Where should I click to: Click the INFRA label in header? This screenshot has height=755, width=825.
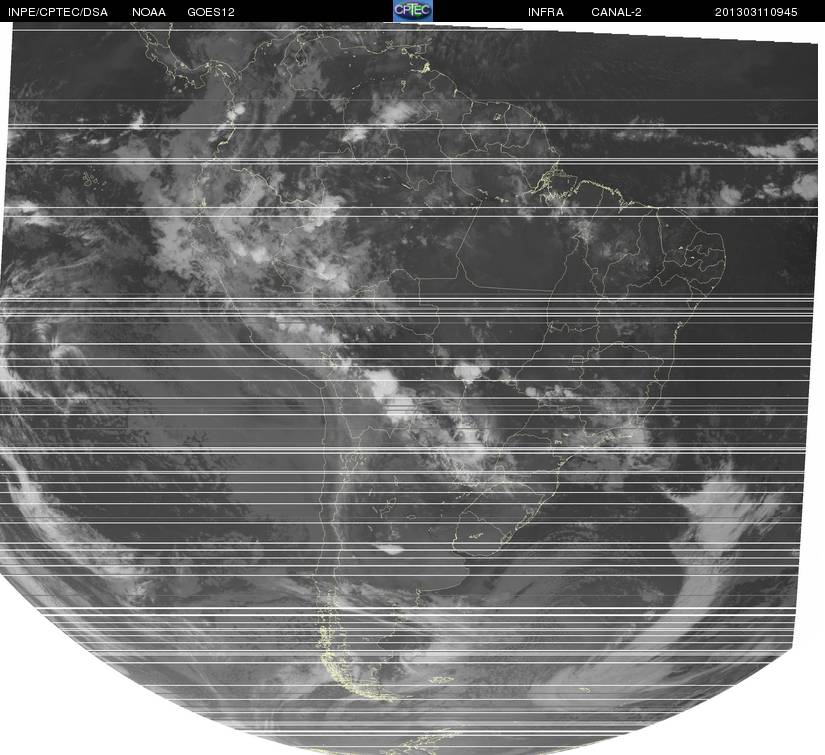(x=546, y=12)
